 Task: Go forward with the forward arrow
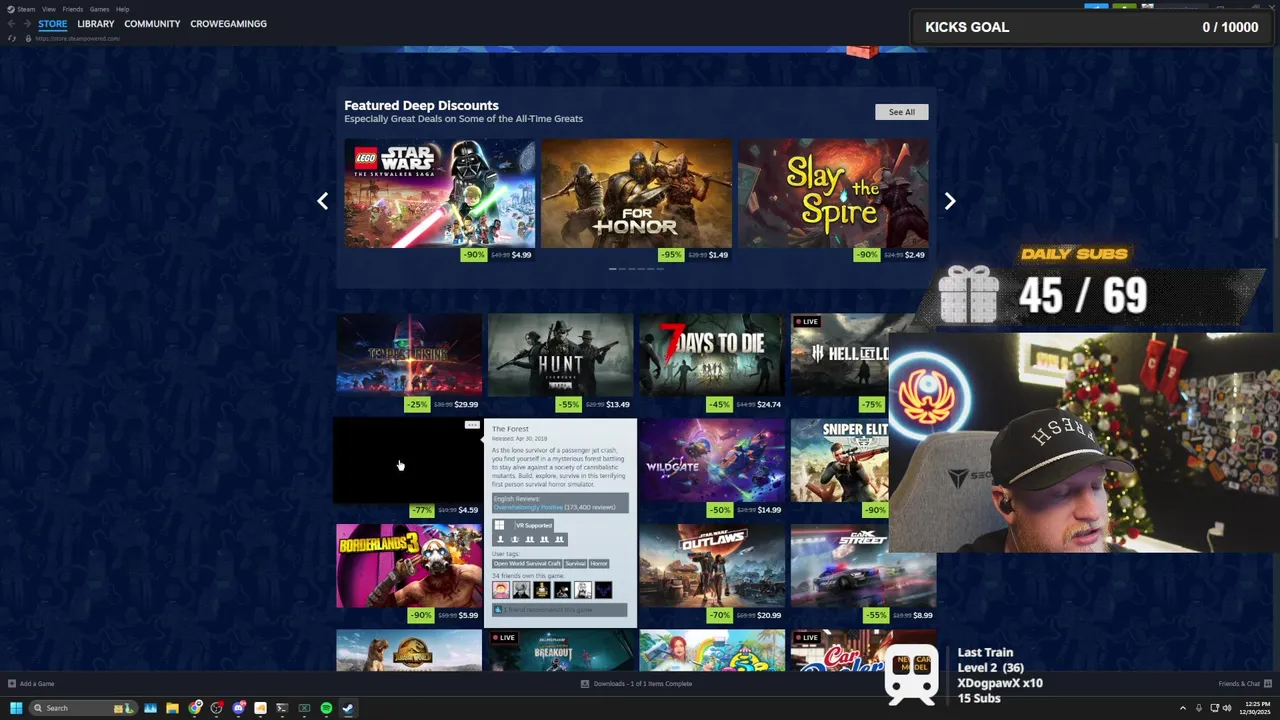click(27, 24)
